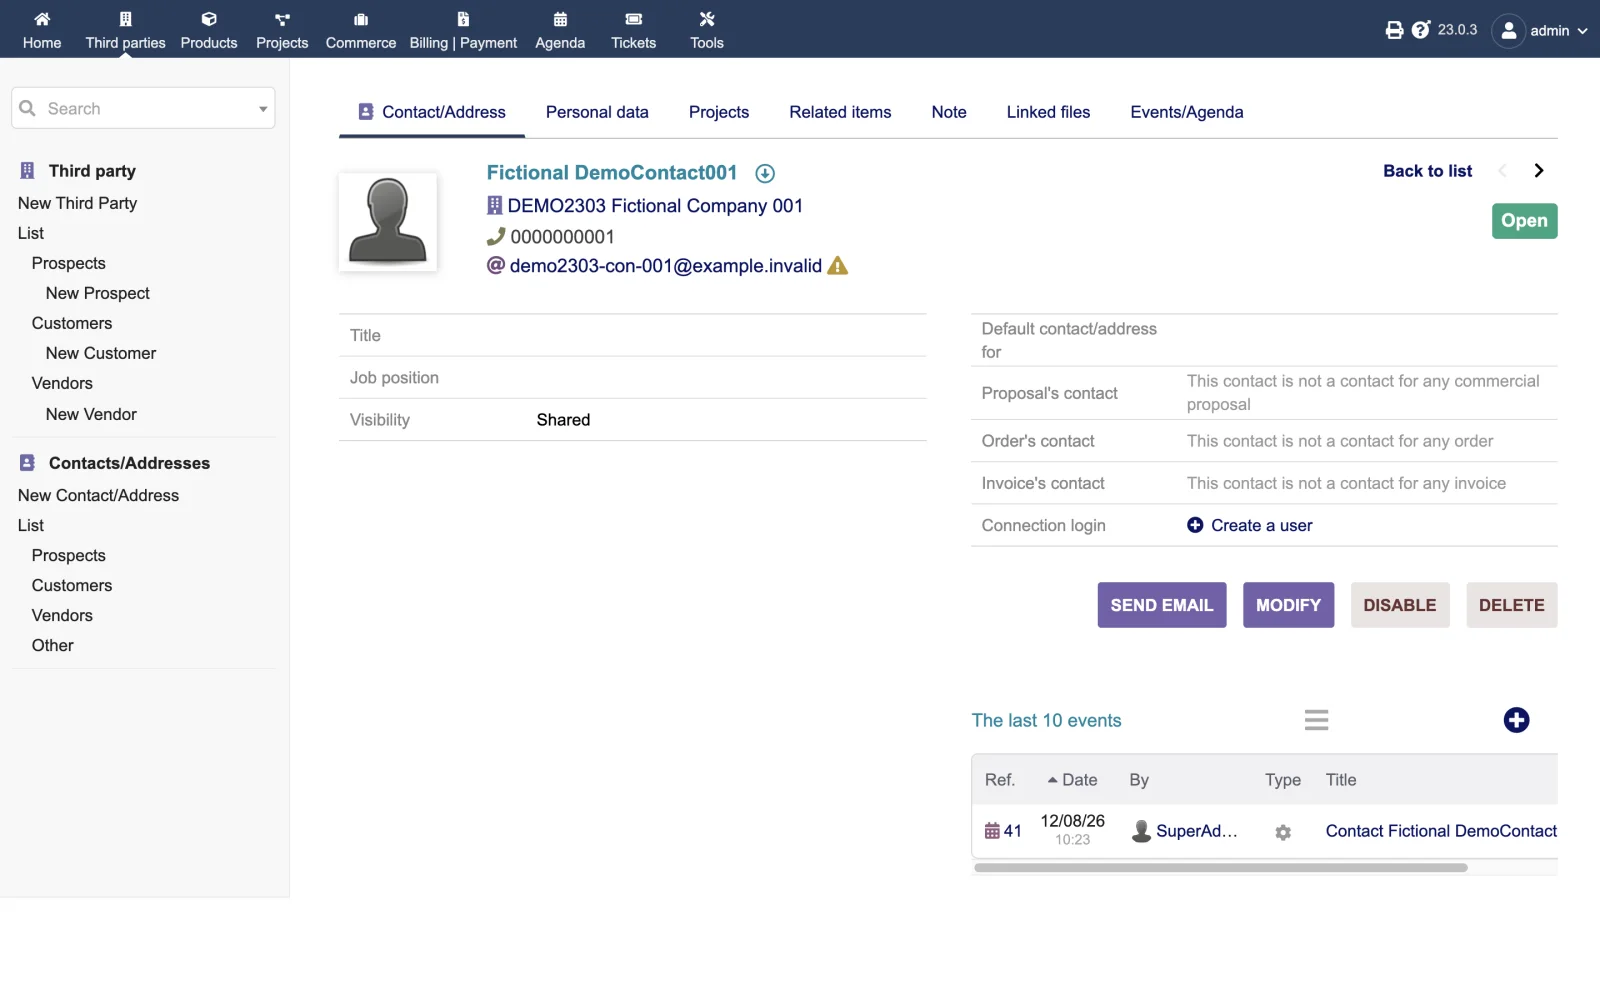
Task: Click the DISABLE button
Action: point(1399,605)
